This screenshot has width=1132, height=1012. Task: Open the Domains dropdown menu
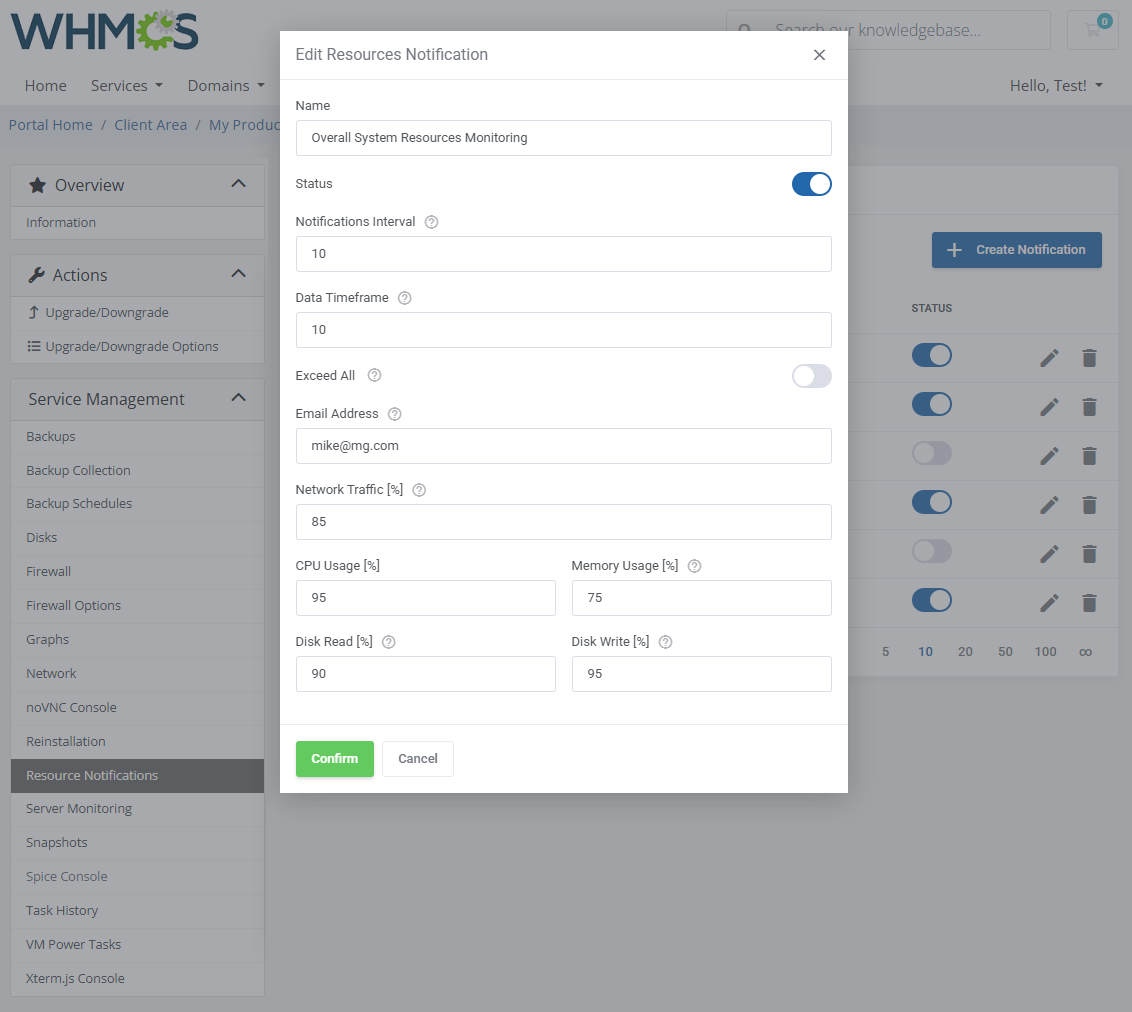226,86
